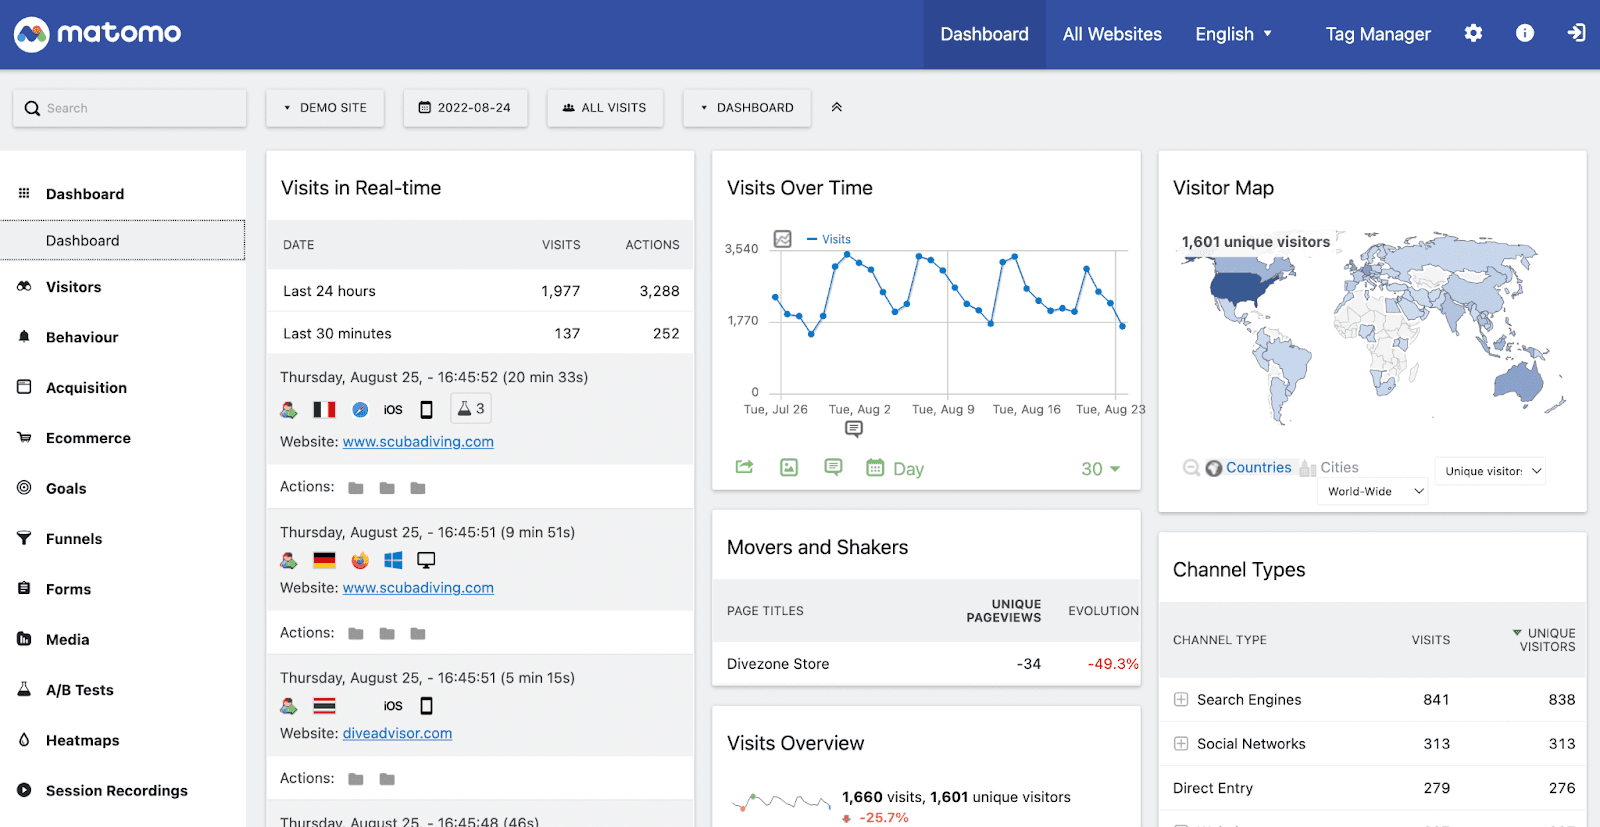Open Heatmaps in the sidebar
Image resolution: width=1600 pixels, height=827 pixels.
pyautogui.click(x=83, y=740)
